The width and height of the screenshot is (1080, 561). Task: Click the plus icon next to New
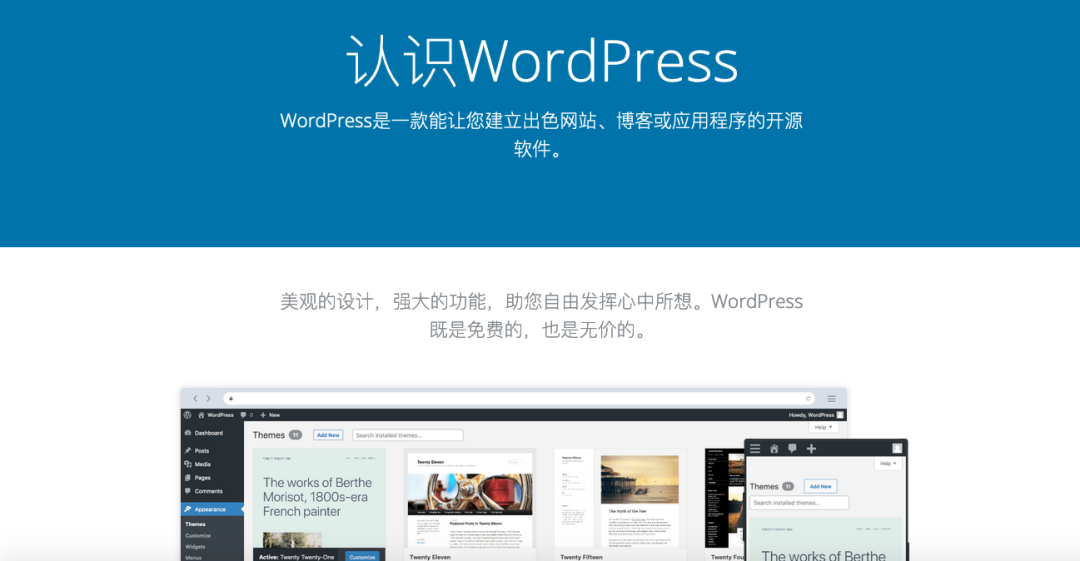pos(263,415)
